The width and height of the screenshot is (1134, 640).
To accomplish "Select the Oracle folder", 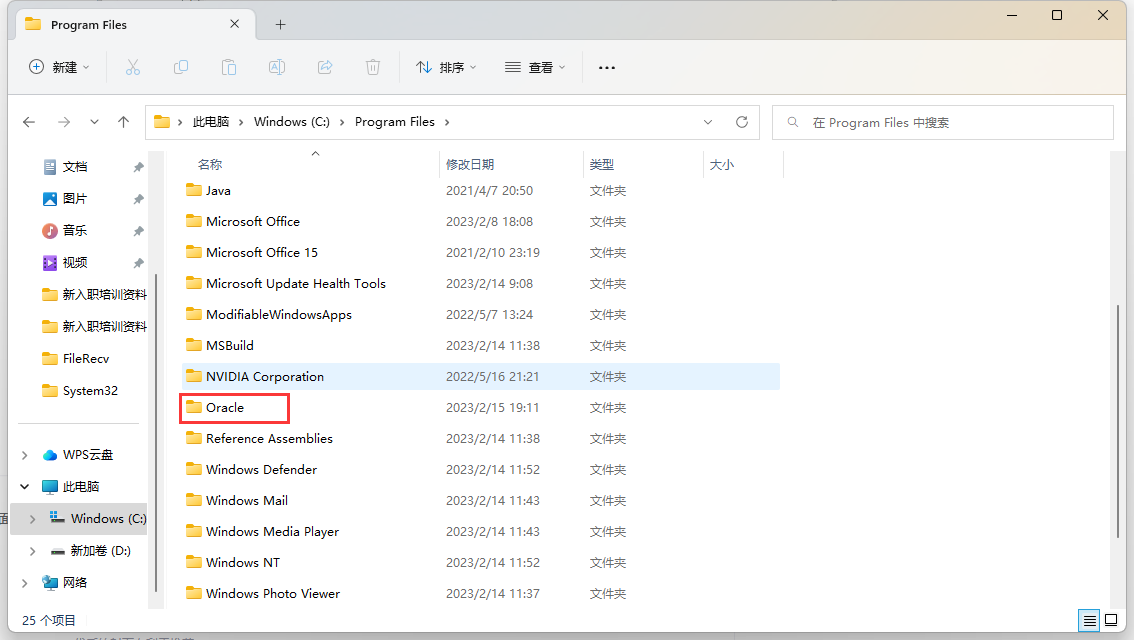I will coord(480,408).
